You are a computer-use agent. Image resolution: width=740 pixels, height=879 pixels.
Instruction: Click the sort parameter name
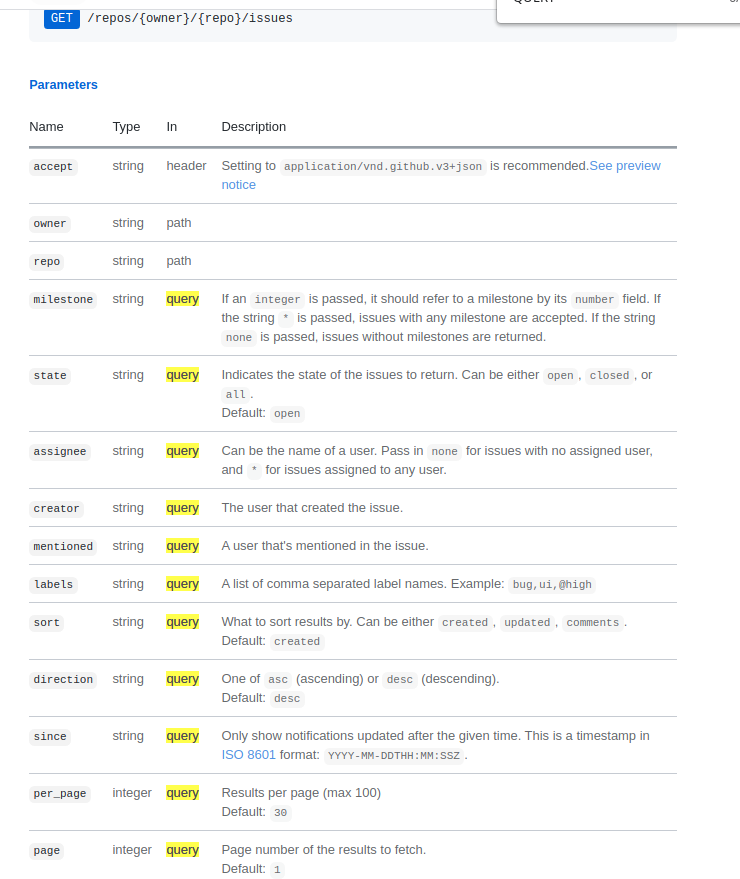pyautogui.click(x=47, y=623)
